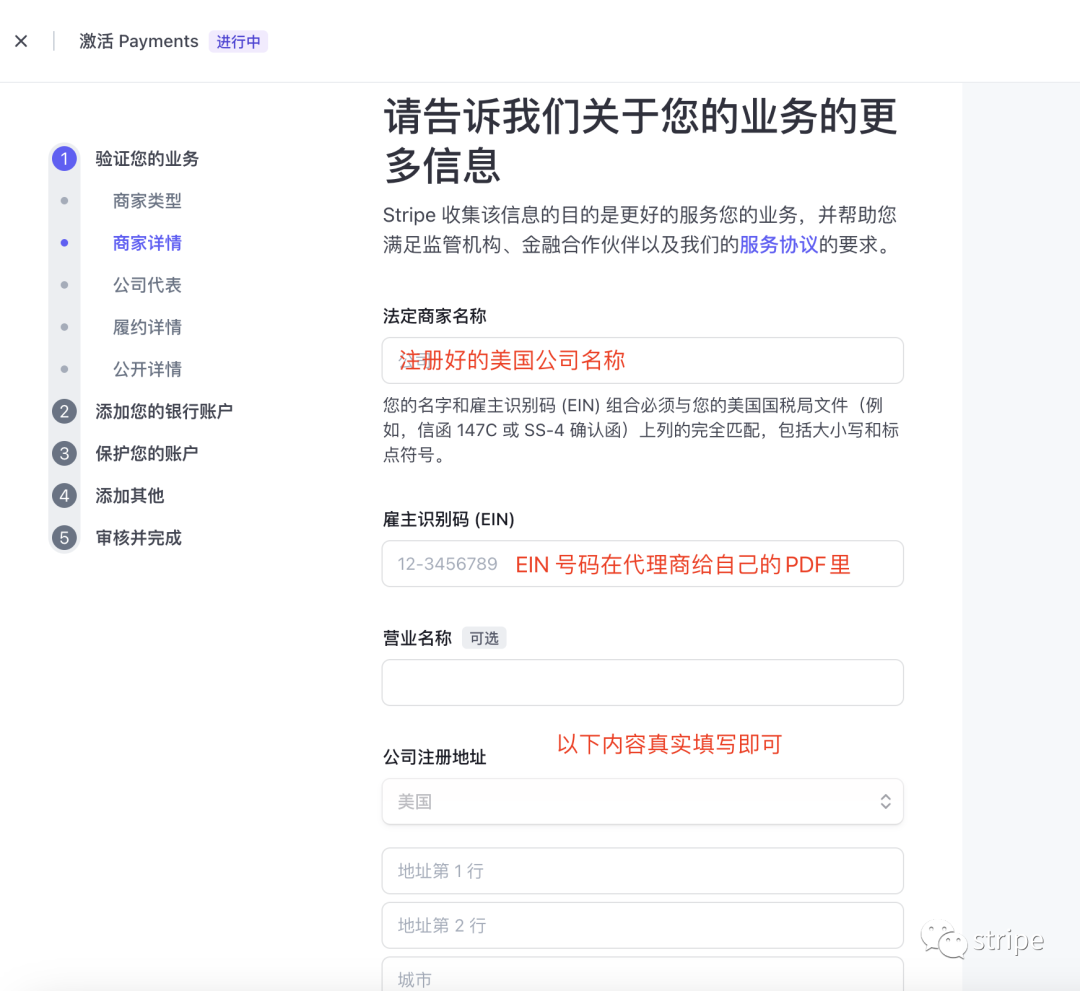This screenshot has width=1080, height=991.
Task: Open the 商家类型 sub-step
Action: pos(147,201)
